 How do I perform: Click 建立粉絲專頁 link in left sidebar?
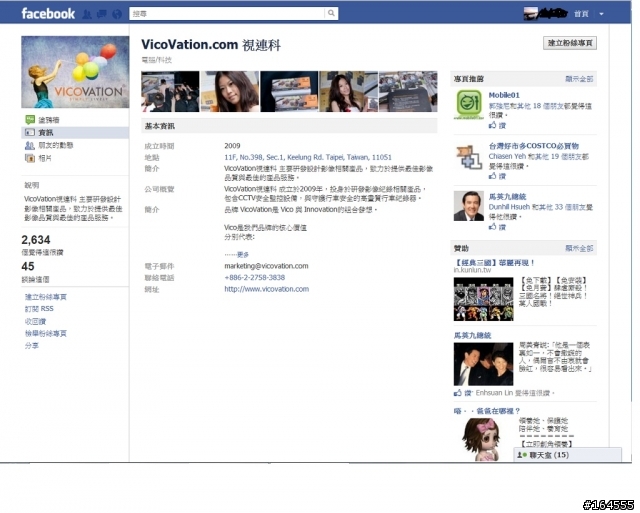(46, 297)
